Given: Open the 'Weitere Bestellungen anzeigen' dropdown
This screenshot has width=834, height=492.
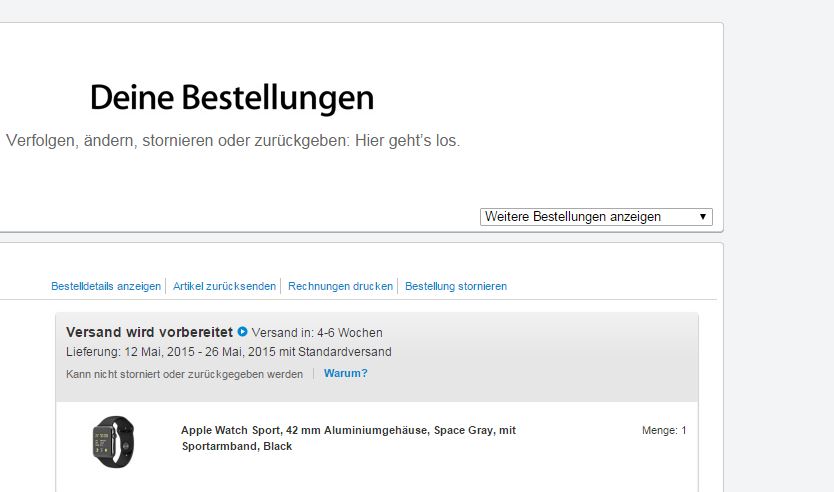Looking at the screenshot, I should pos(596,216).
